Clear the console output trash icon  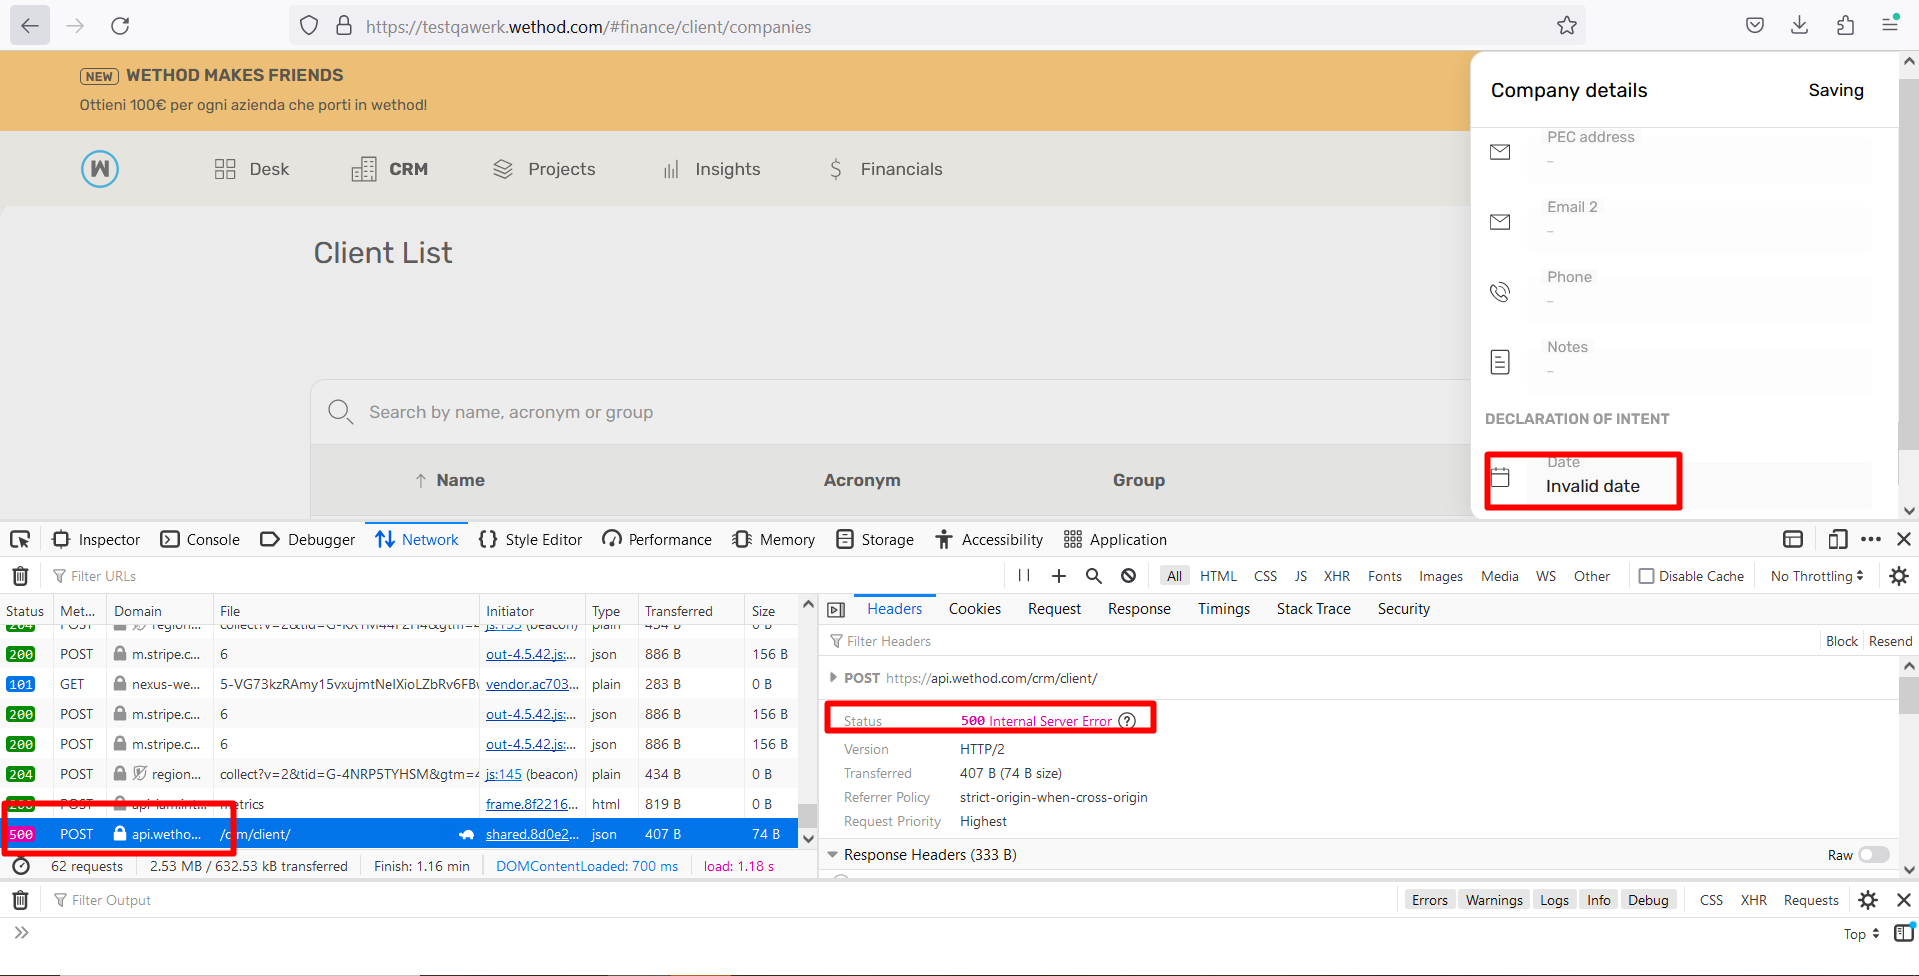pyautogui.click(x=20, y=900)
